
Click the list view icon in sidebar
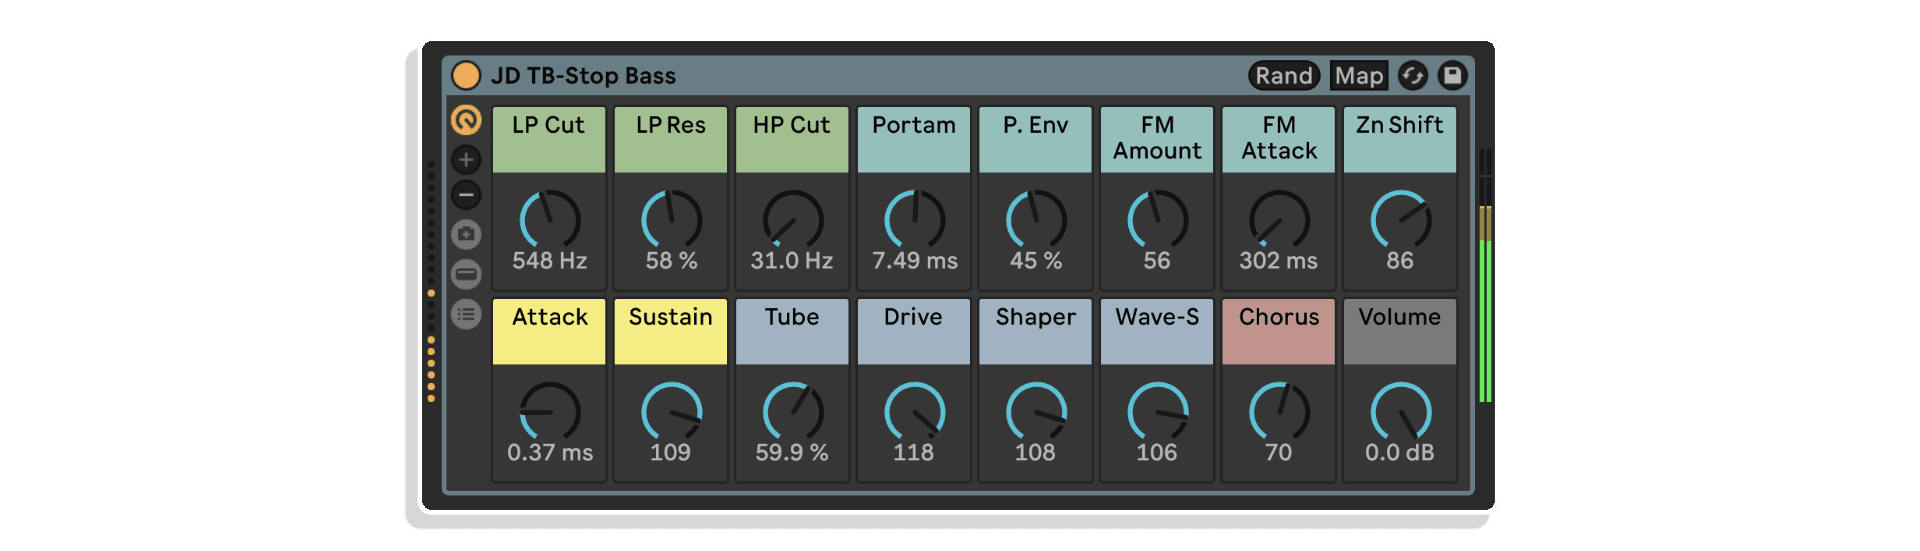(466, 314)
